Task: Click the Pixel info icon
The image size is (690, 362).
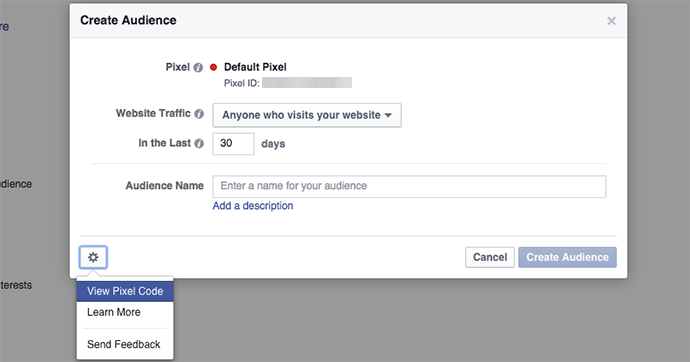Action: (198, 67)
